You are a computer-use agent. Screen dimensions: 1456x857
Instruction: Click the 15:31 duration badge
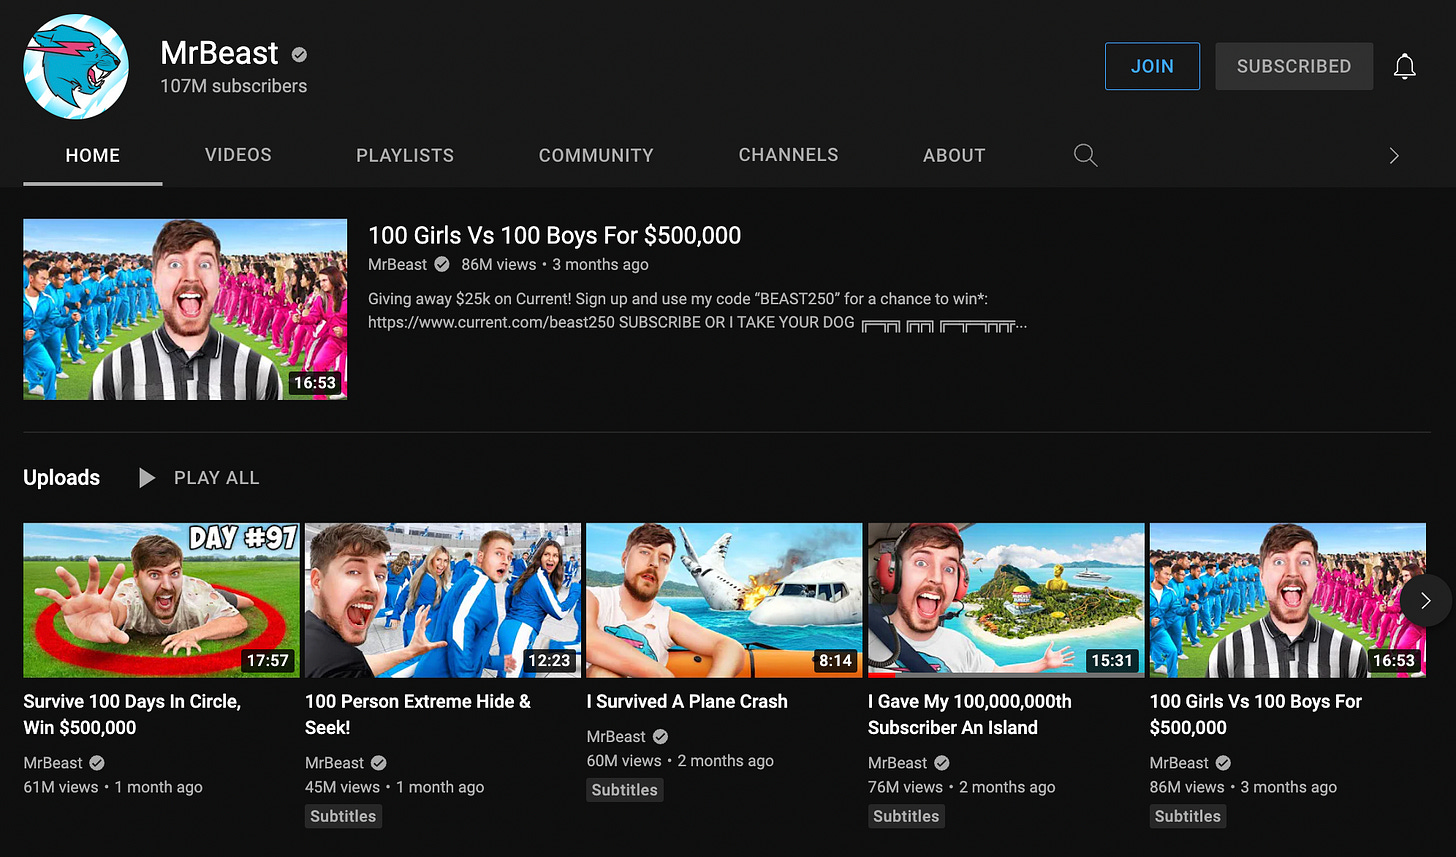pos(1112,660)
